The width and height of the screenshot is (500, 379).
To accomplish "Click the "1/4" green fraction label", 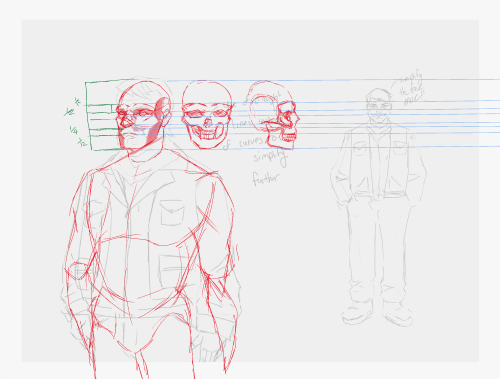I will (x=74, y=130).
